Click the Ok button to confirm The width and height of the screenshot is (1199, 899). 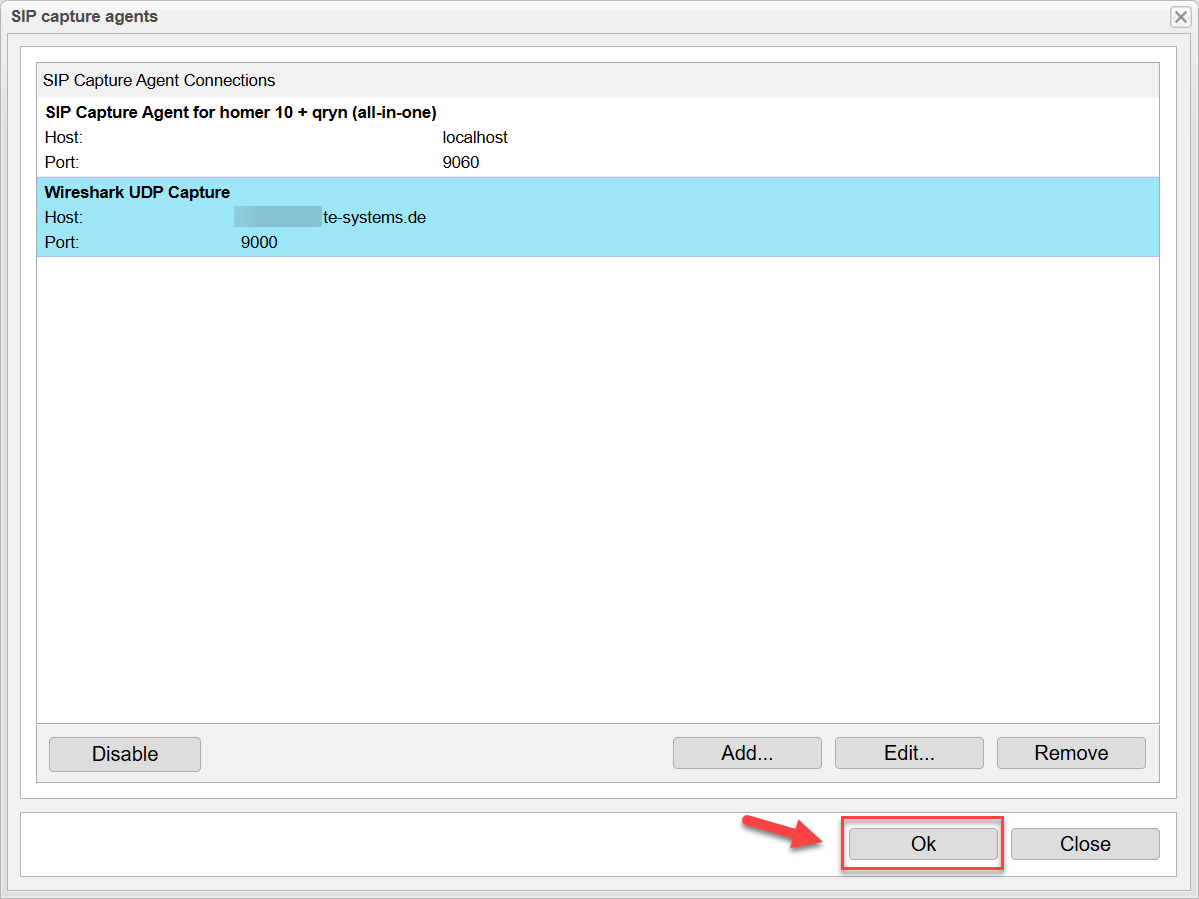921,843
